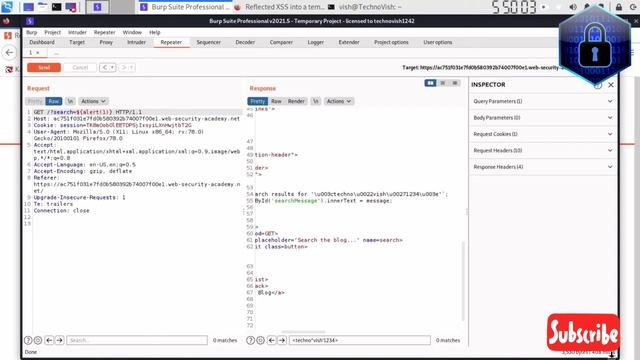
Task: Select top-bottom split layout icon
Action: pos(442,83)
